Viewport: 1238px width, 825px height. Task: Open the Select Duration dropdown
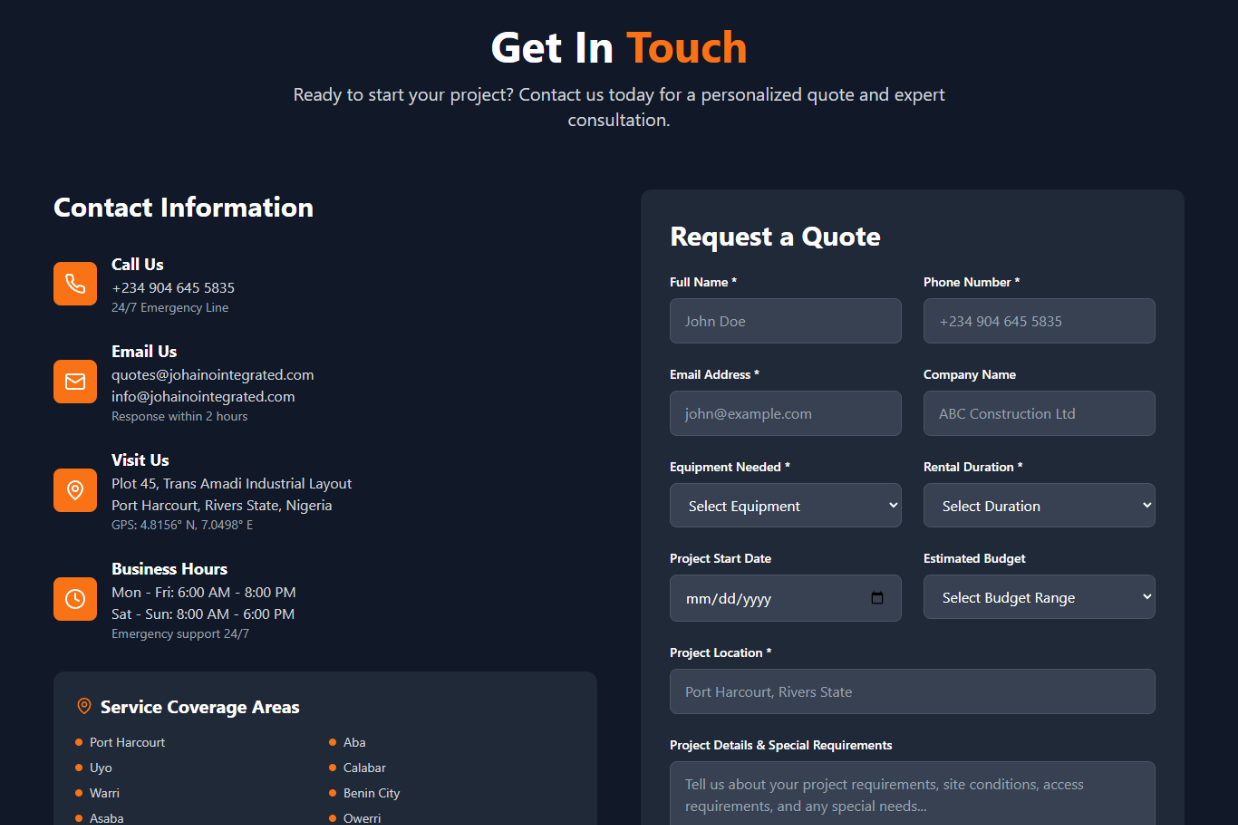pos(1039,505)
